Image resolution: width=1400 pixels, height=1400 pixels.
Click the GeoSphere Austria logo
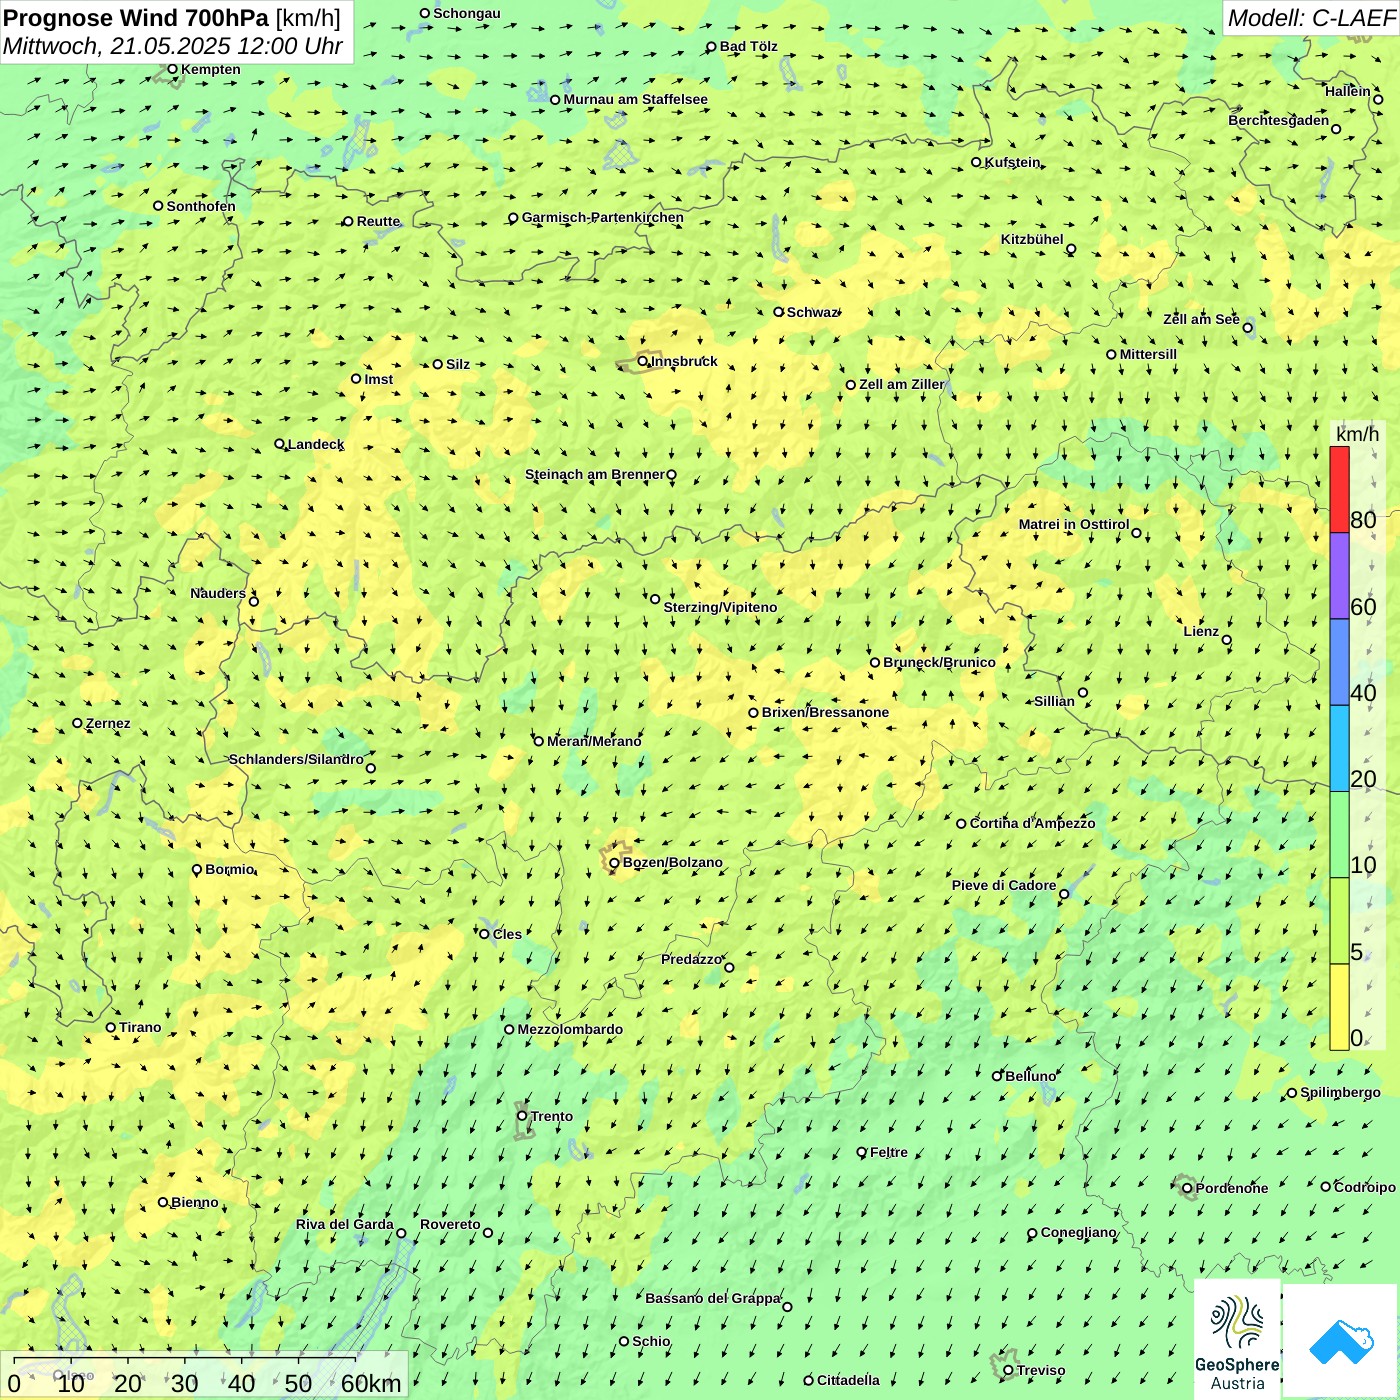1237,1339
